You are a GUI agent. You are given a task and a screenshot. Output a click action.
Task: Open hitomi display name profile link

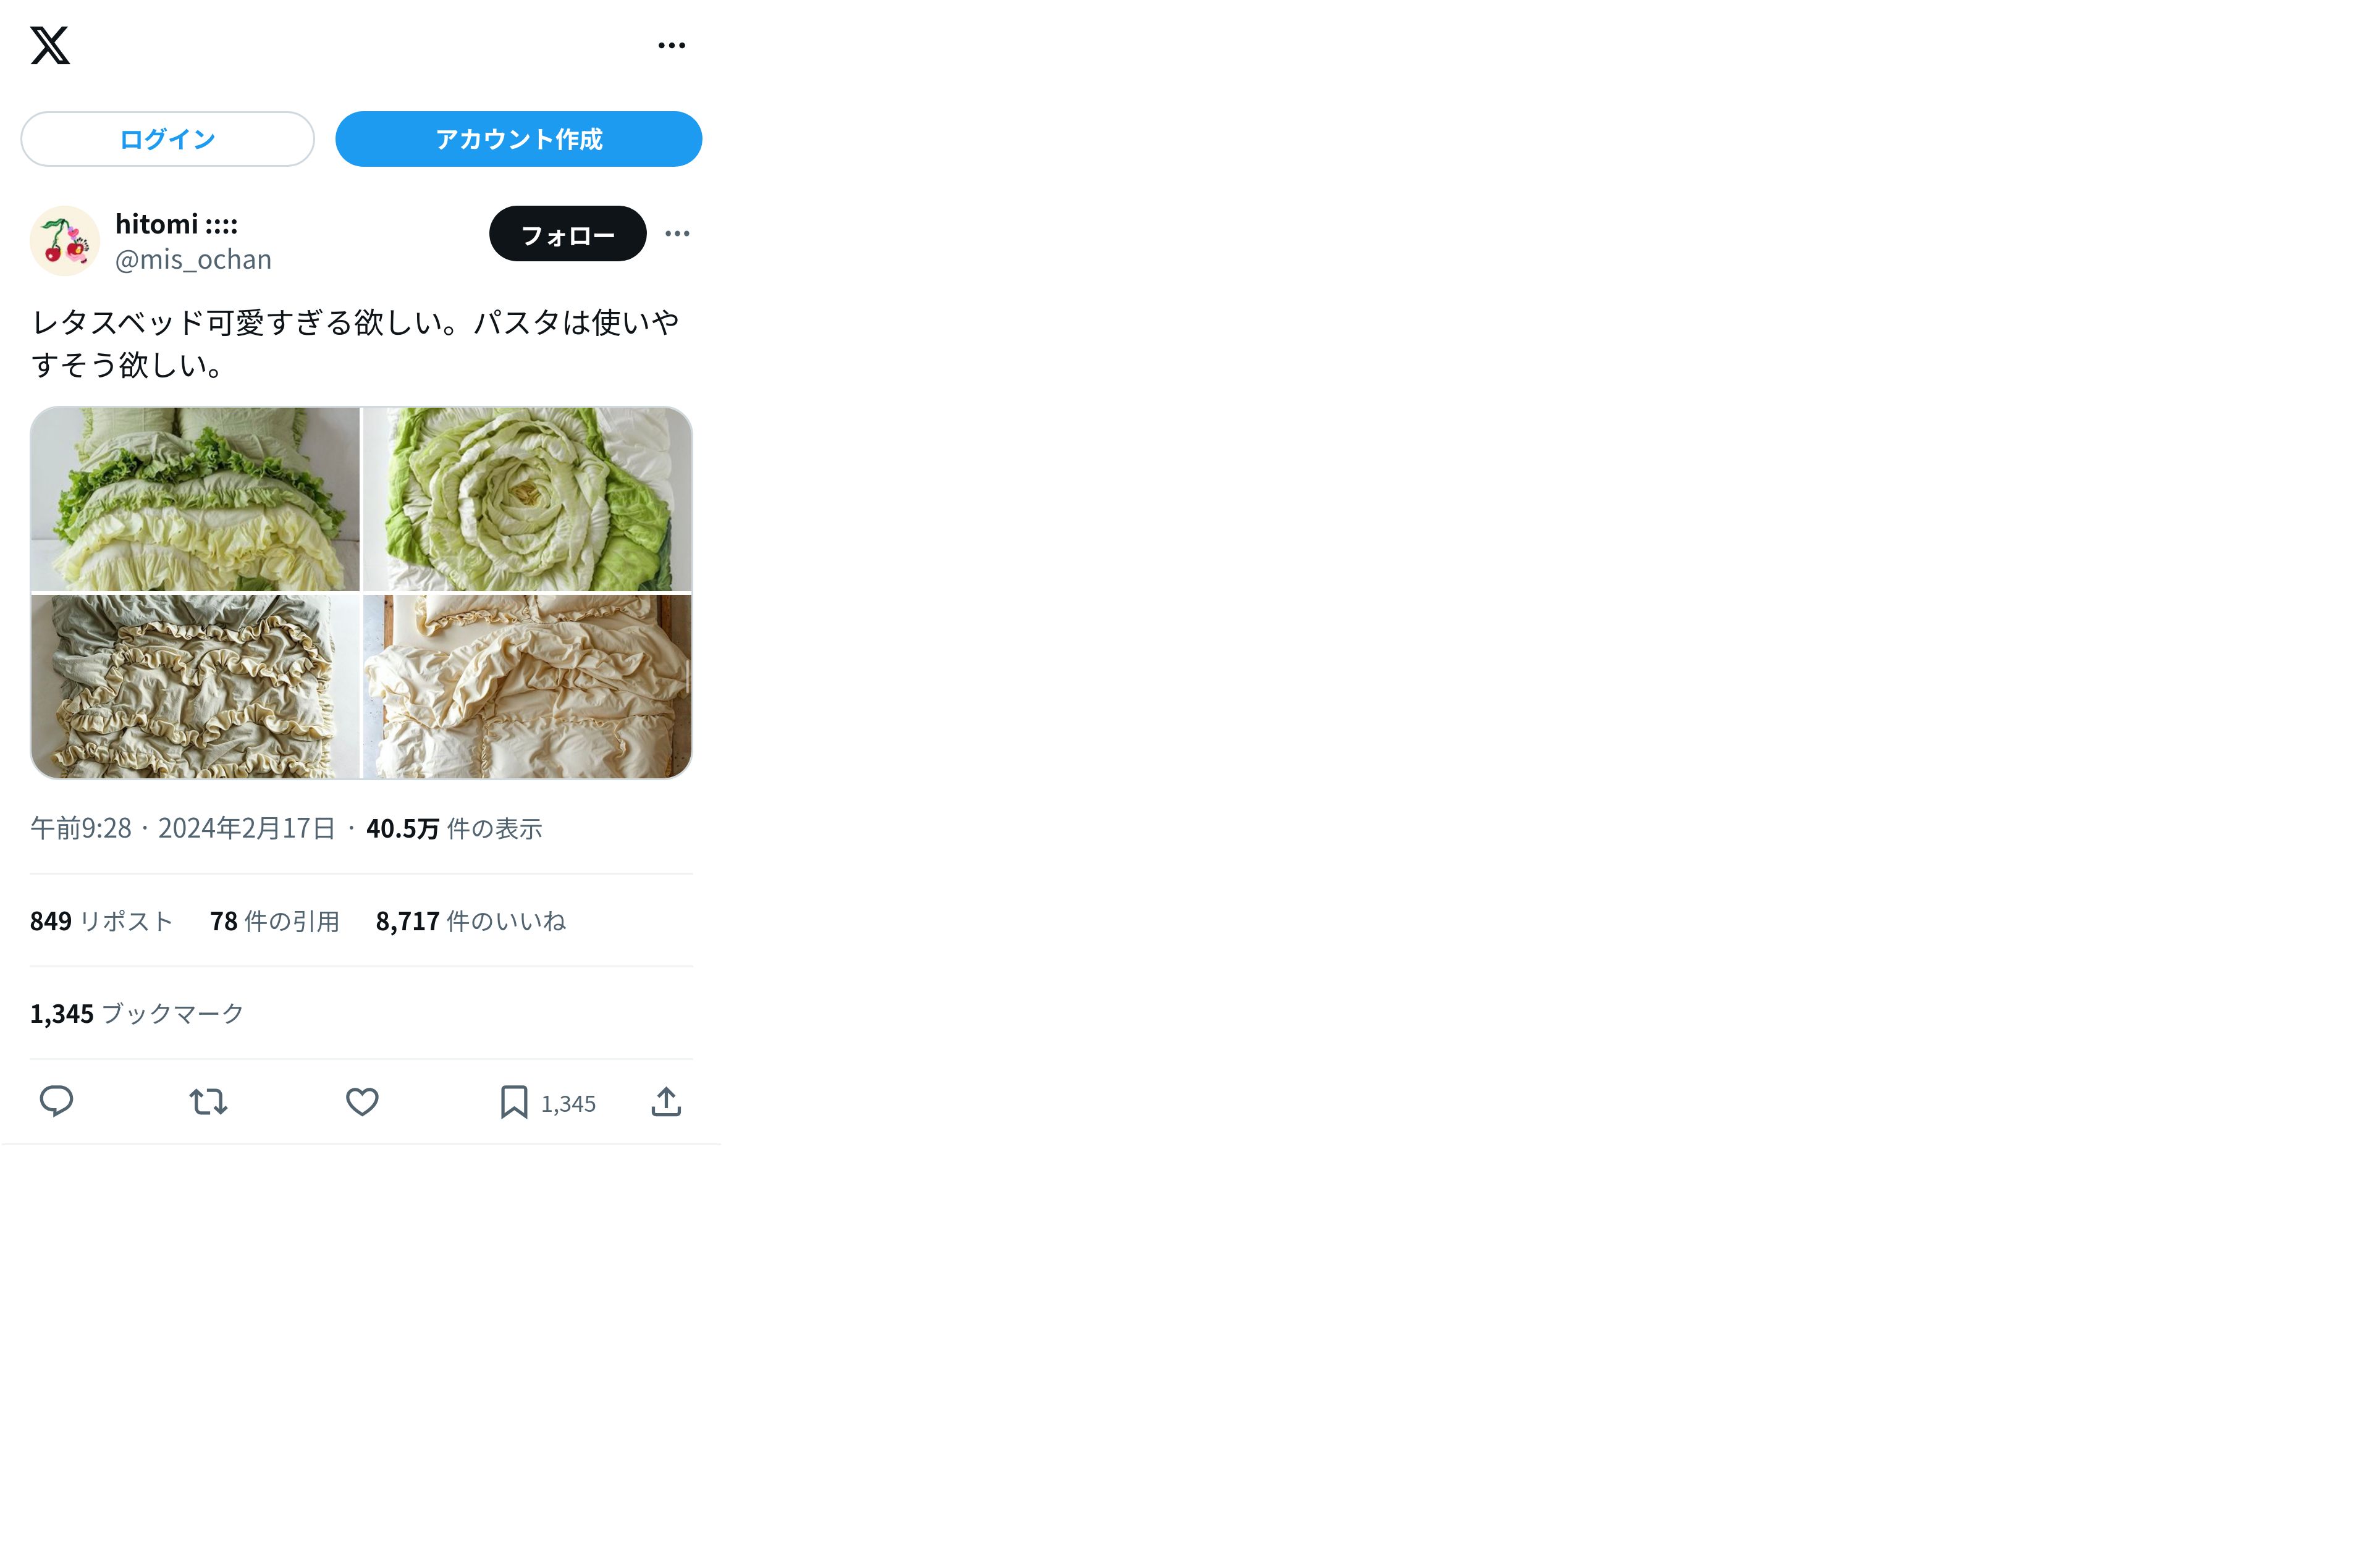point(176,224)
